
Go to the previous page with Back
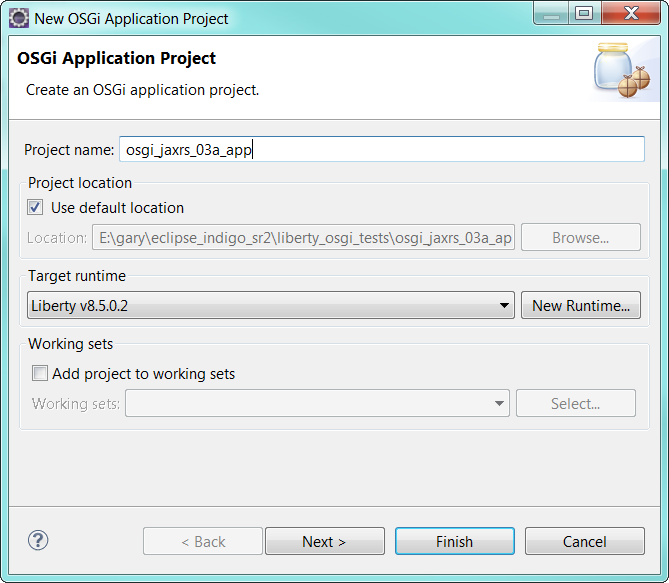click(203, 541)
